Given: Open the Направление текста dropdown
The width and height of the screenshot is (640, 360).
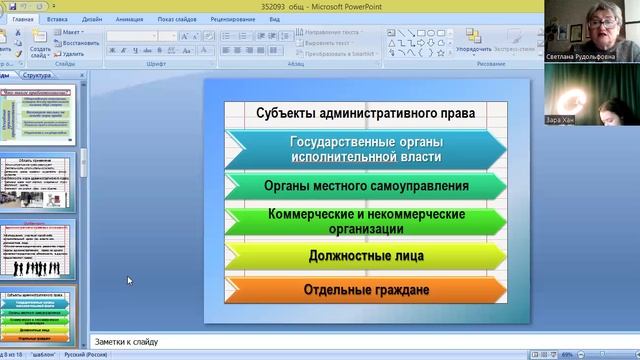Looking at the screenshot, I should (x=329, y=32).
